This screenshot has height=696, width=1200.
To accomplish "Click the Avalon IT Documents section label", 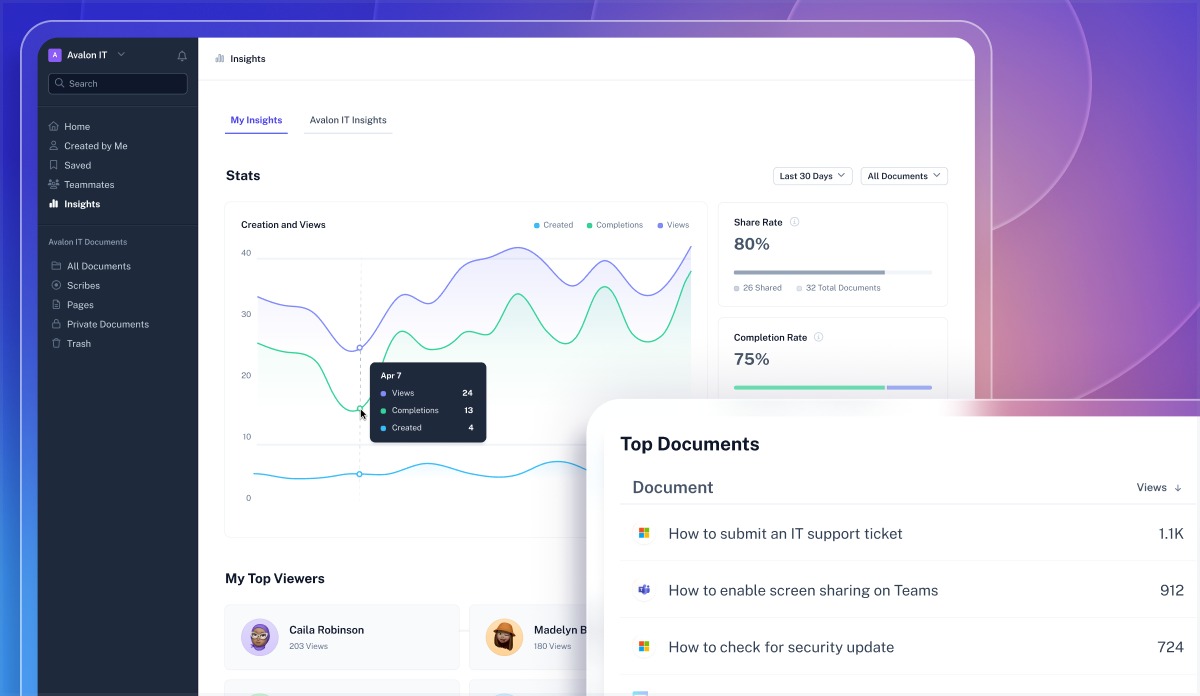I will tap(88, 242).
